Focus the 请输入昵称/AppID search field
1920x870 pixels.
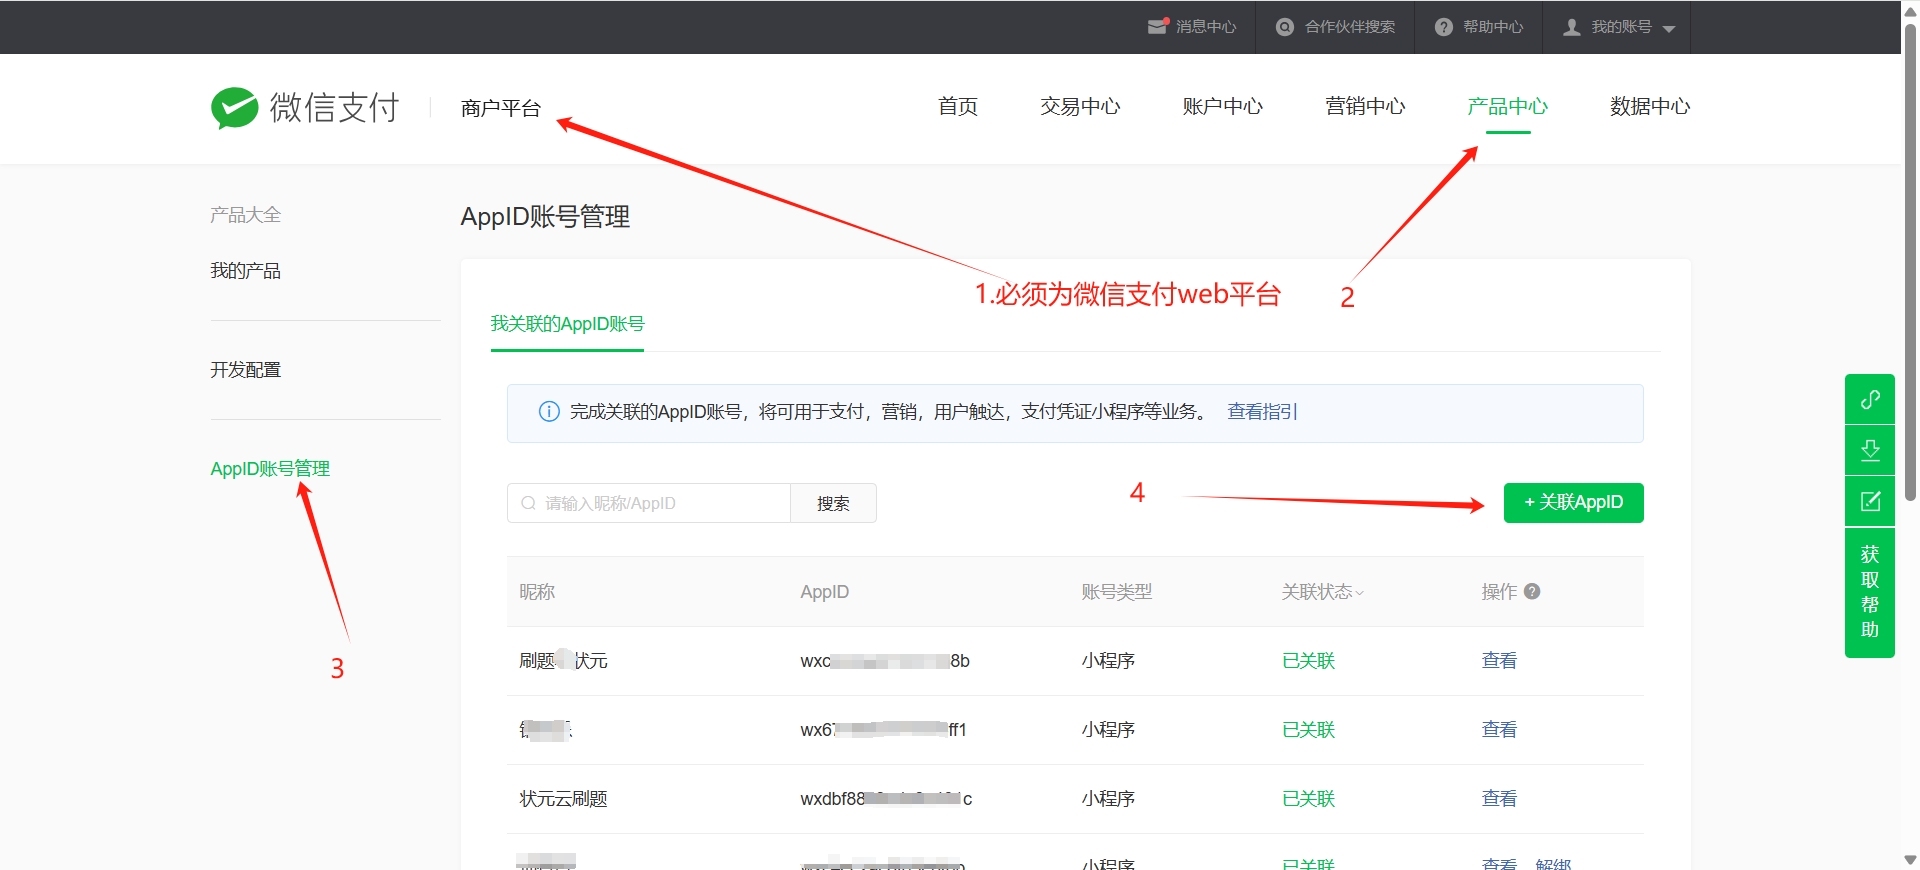pos(649,503)
